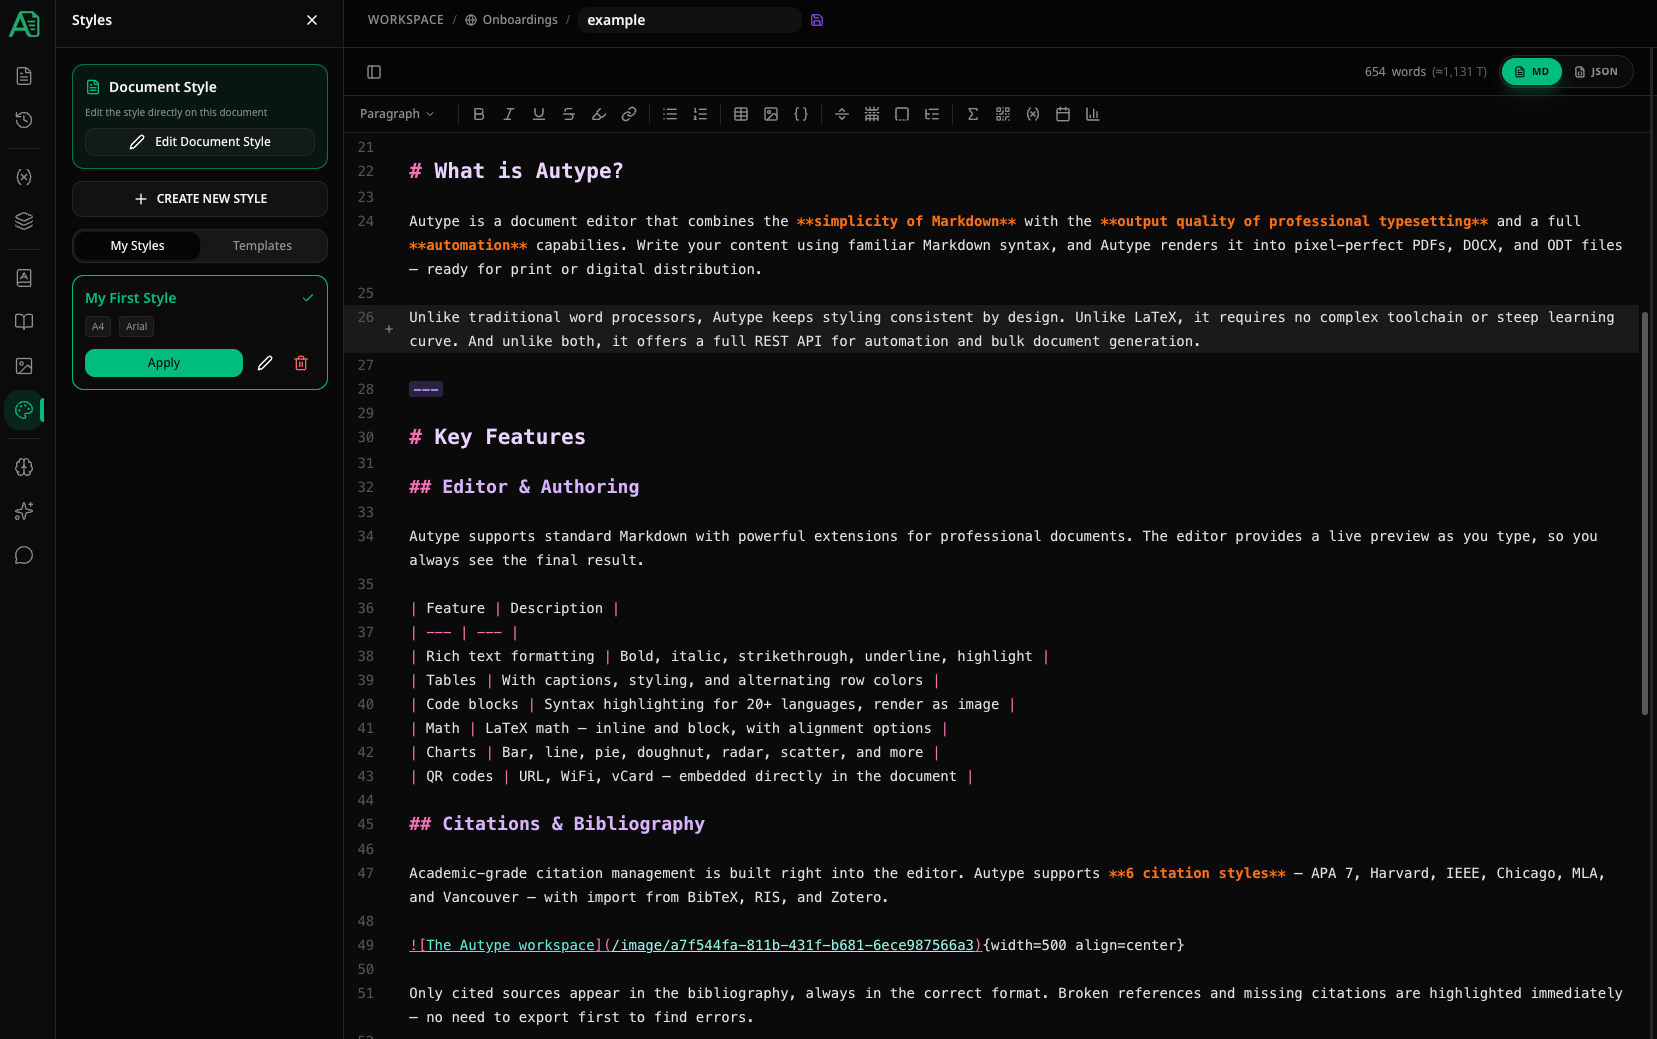
Task: Open images panel in left sidebar
Action: (24, 366)
